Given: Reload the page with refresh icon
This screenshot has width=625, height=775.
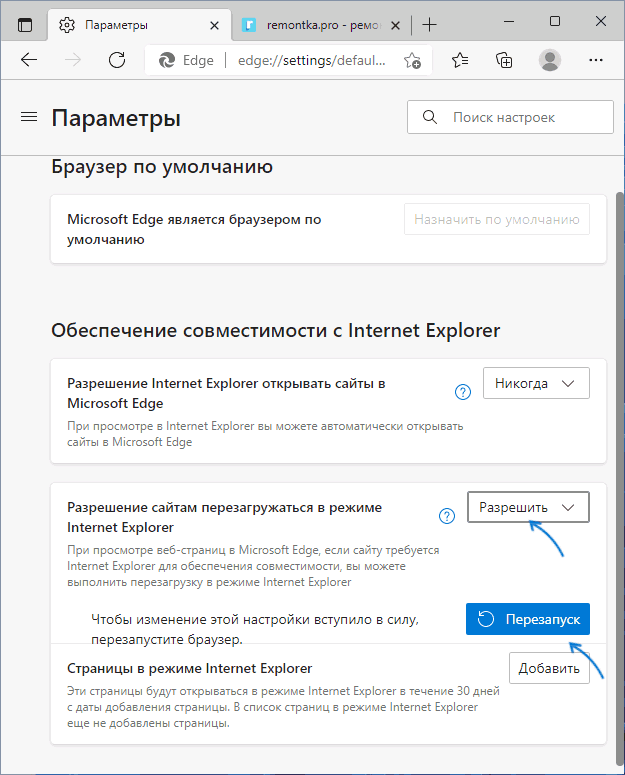Looking at the screenshot, I should pyautogui.click(x=117, y=60).
